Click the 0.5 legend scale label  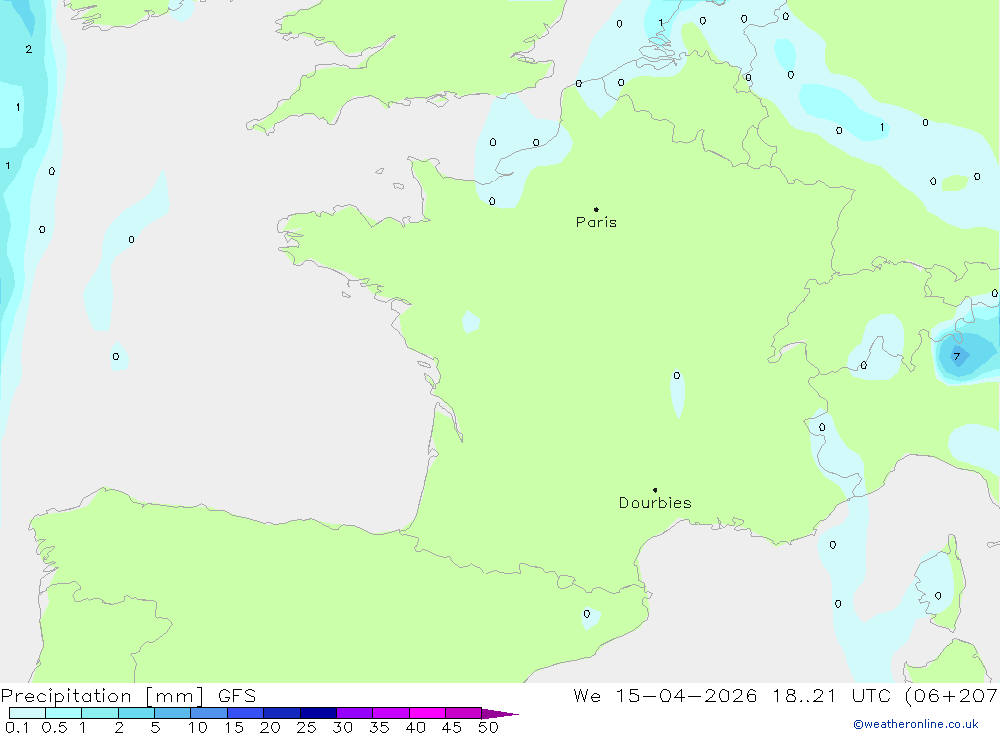[x=54, y=727]
